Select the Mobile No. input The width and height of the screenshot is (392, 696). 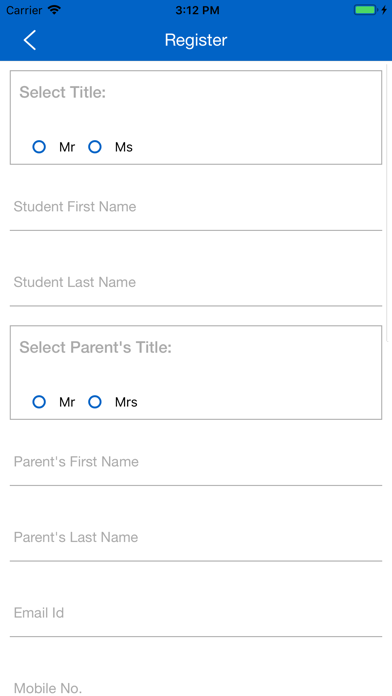196,686
